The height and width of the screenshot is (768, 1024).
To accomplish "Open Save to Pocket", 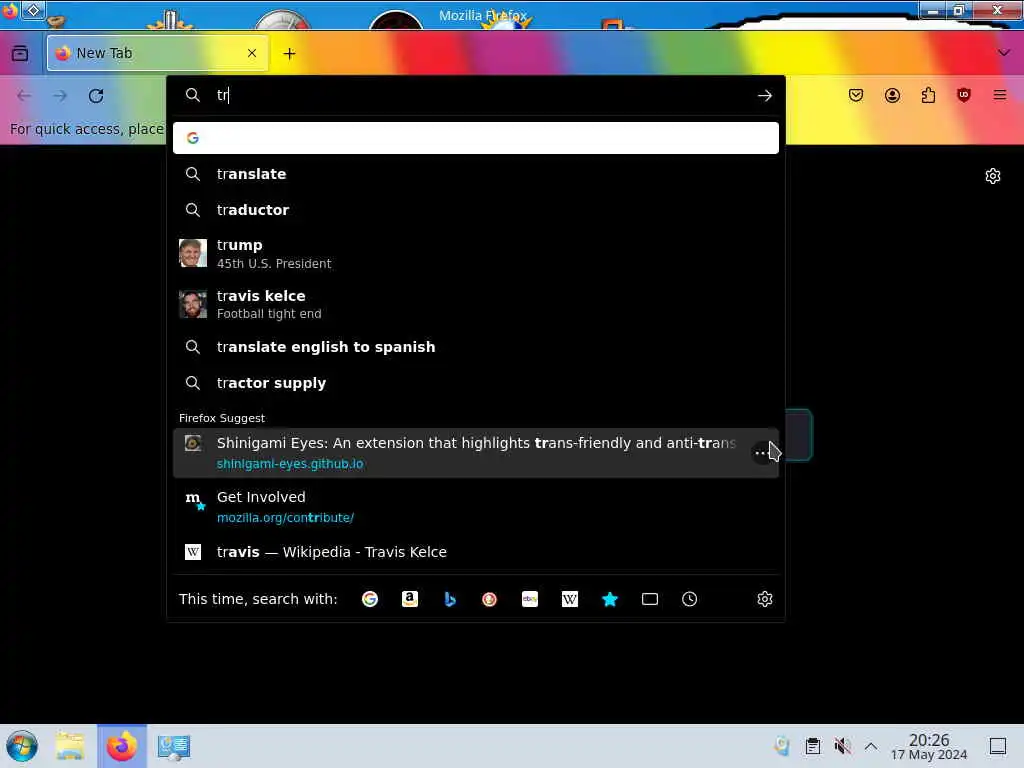I will pos(856,95).
